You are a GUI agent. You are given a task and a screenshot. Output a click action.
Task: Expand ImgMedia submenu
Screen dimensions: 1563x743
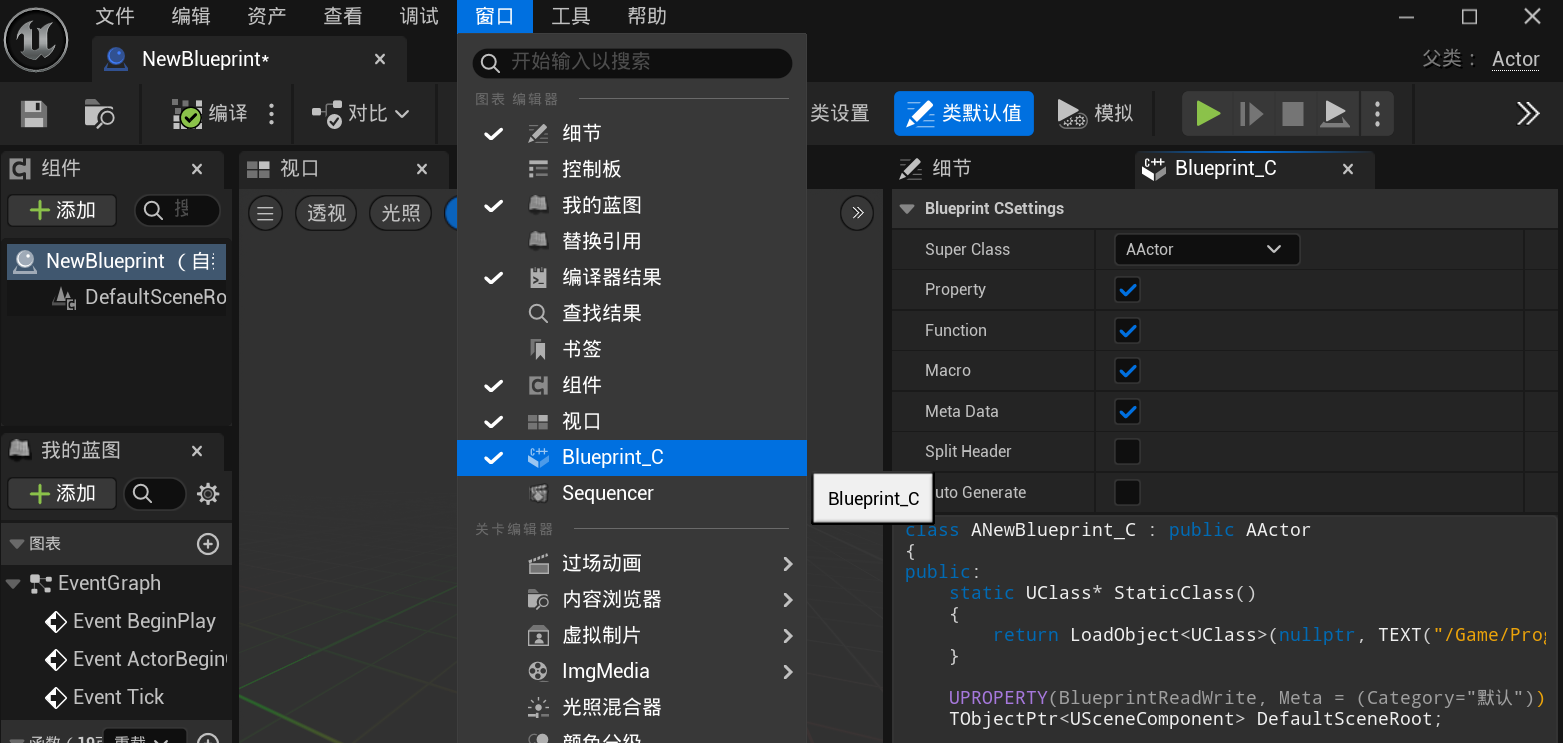tap(632, 671)
